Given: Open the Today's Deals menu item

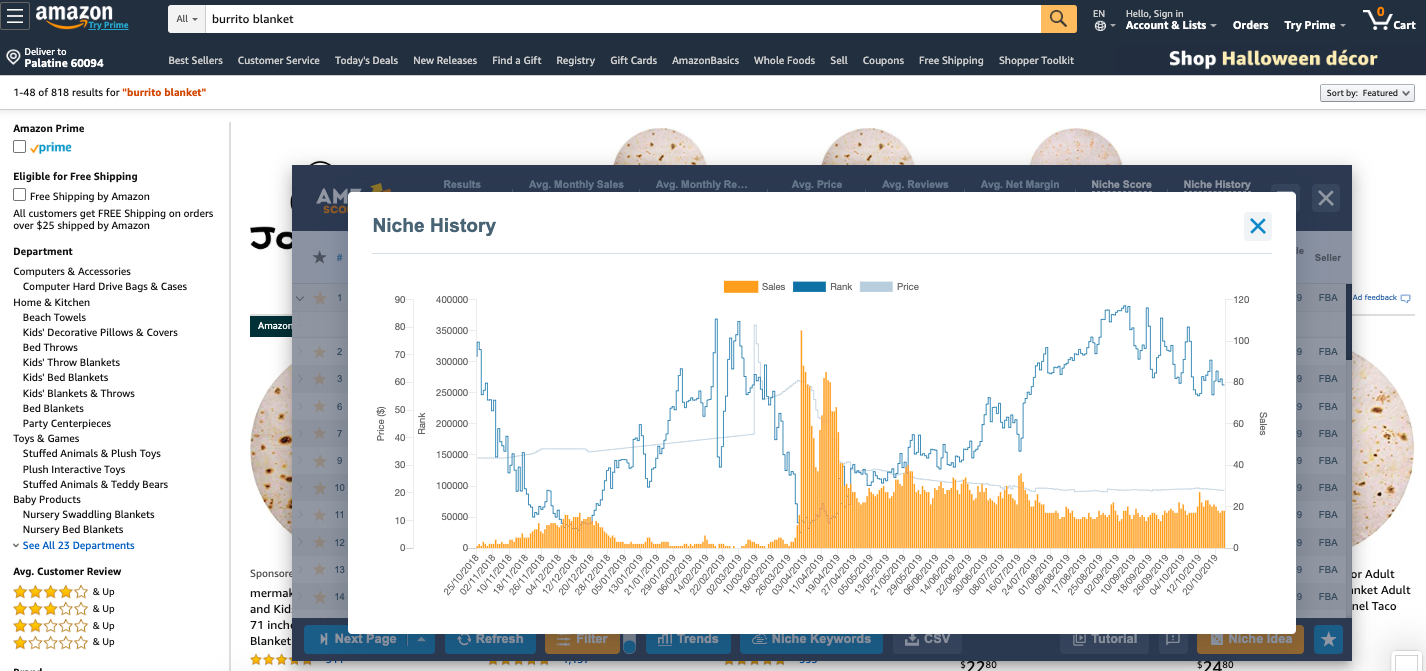Looking at the screenshot, I should (x=366, y=60).
